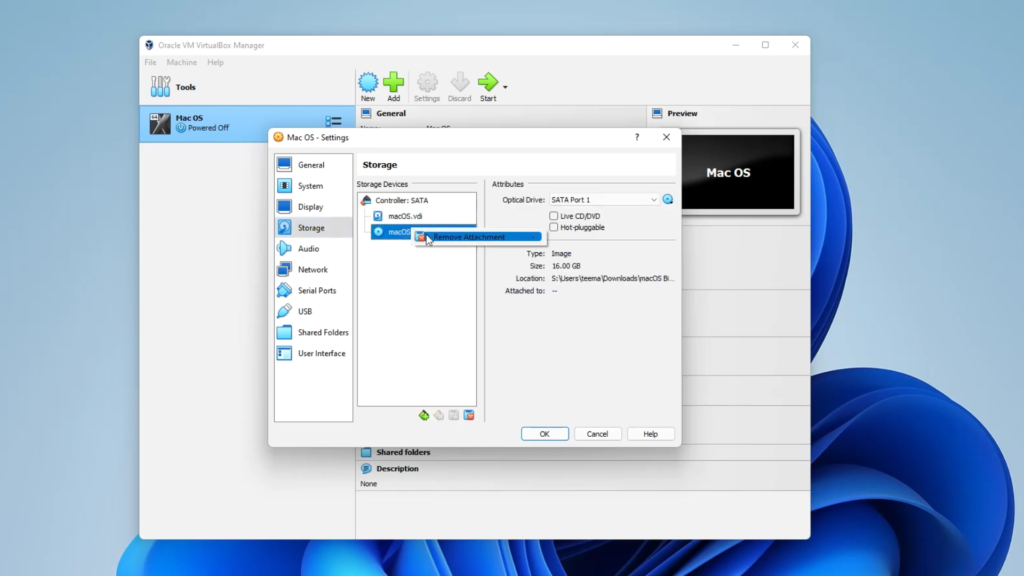Switch to the USB settings category
The image size is (1024, 576).
point(313,312)
